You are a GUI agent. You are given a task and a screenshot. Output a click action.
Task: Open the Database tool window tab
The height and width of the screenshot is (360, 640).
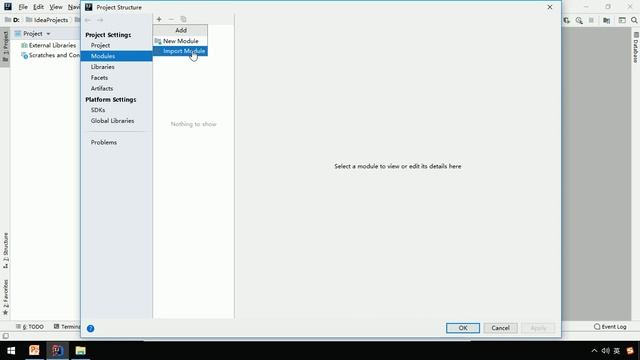(x=636, y=47)
